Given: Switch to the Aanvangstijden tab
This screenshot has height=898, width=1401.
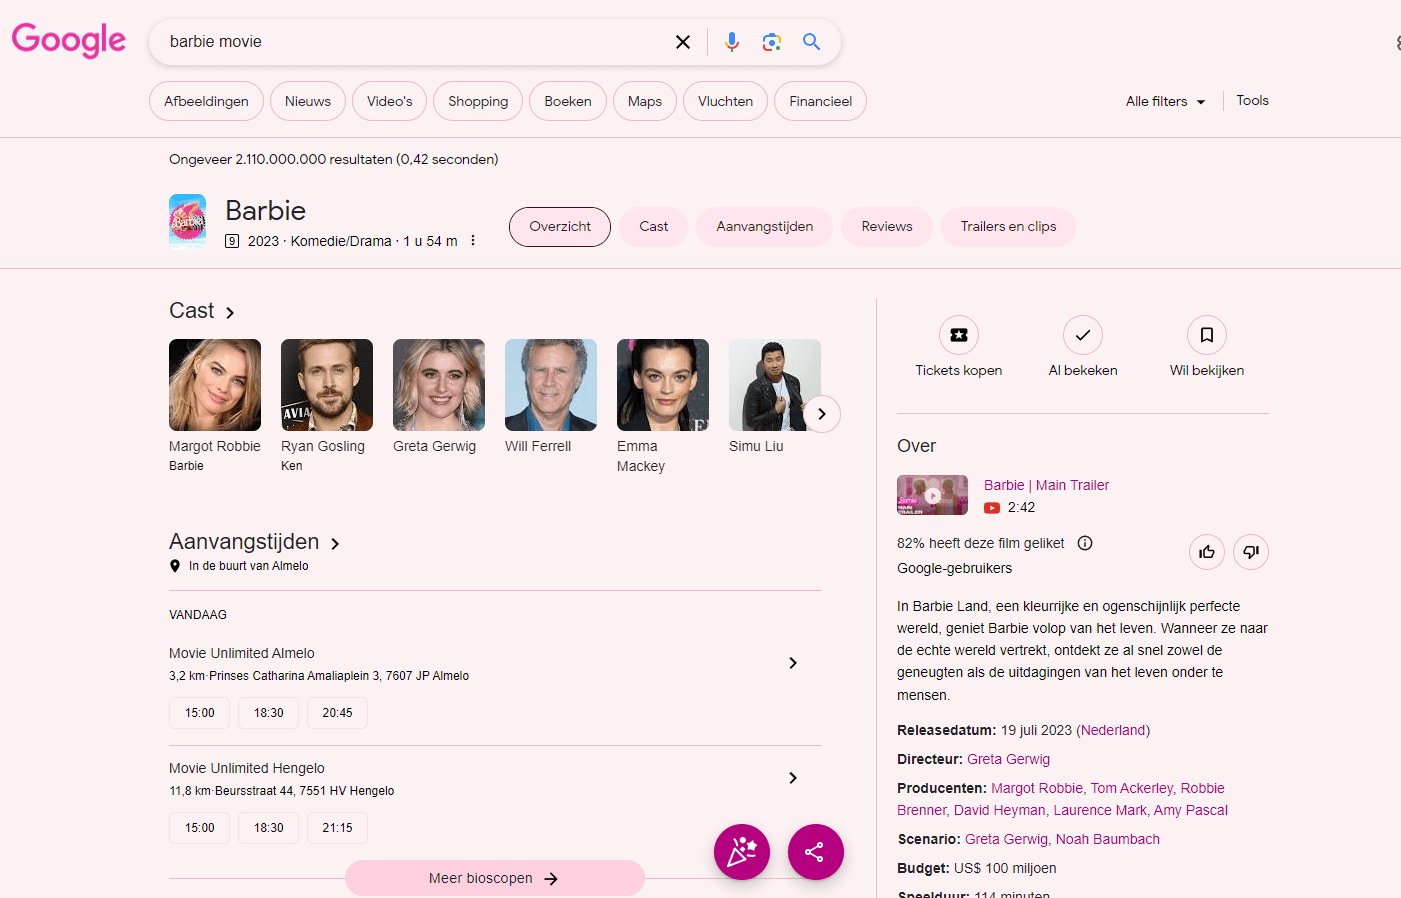Looking at the screenshot, I should pyautogui.click(x=765, y=227).
